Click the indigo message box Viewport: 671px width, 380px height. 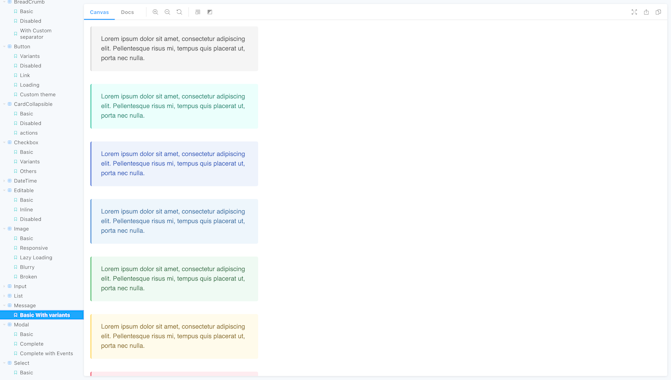point(174,163)
